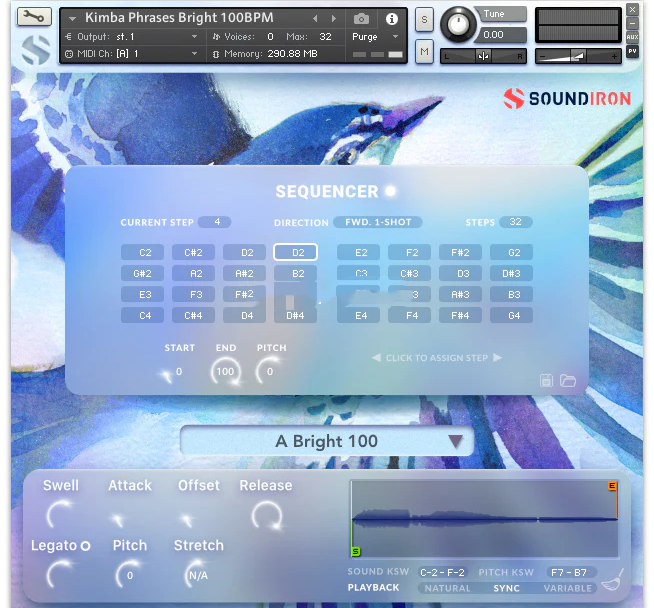Viewport: 654px width, 608px height.
Task: Toggle the Solo S button
Action: coord(424,19)
